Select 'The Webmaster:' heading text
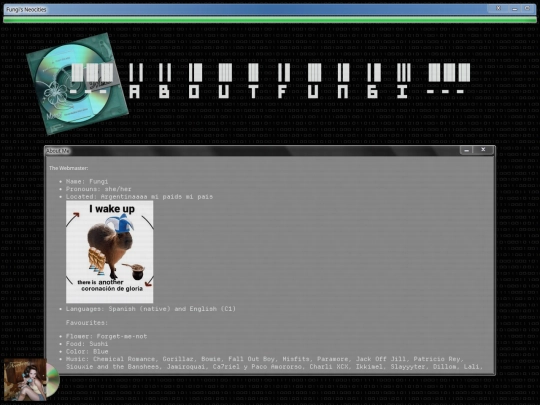This screenshot has width=540, height=405. point(68,168)
